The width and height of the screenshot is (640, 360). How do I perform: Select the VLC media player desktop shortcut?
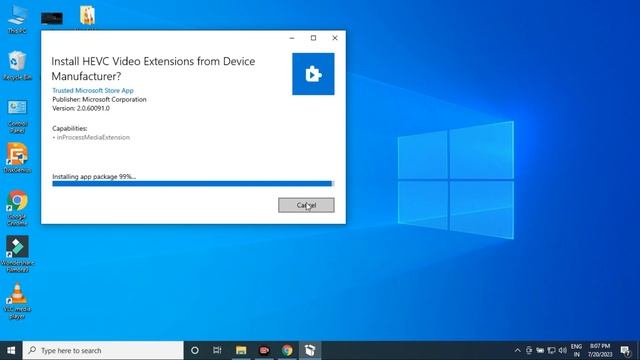tap(18, 301)
